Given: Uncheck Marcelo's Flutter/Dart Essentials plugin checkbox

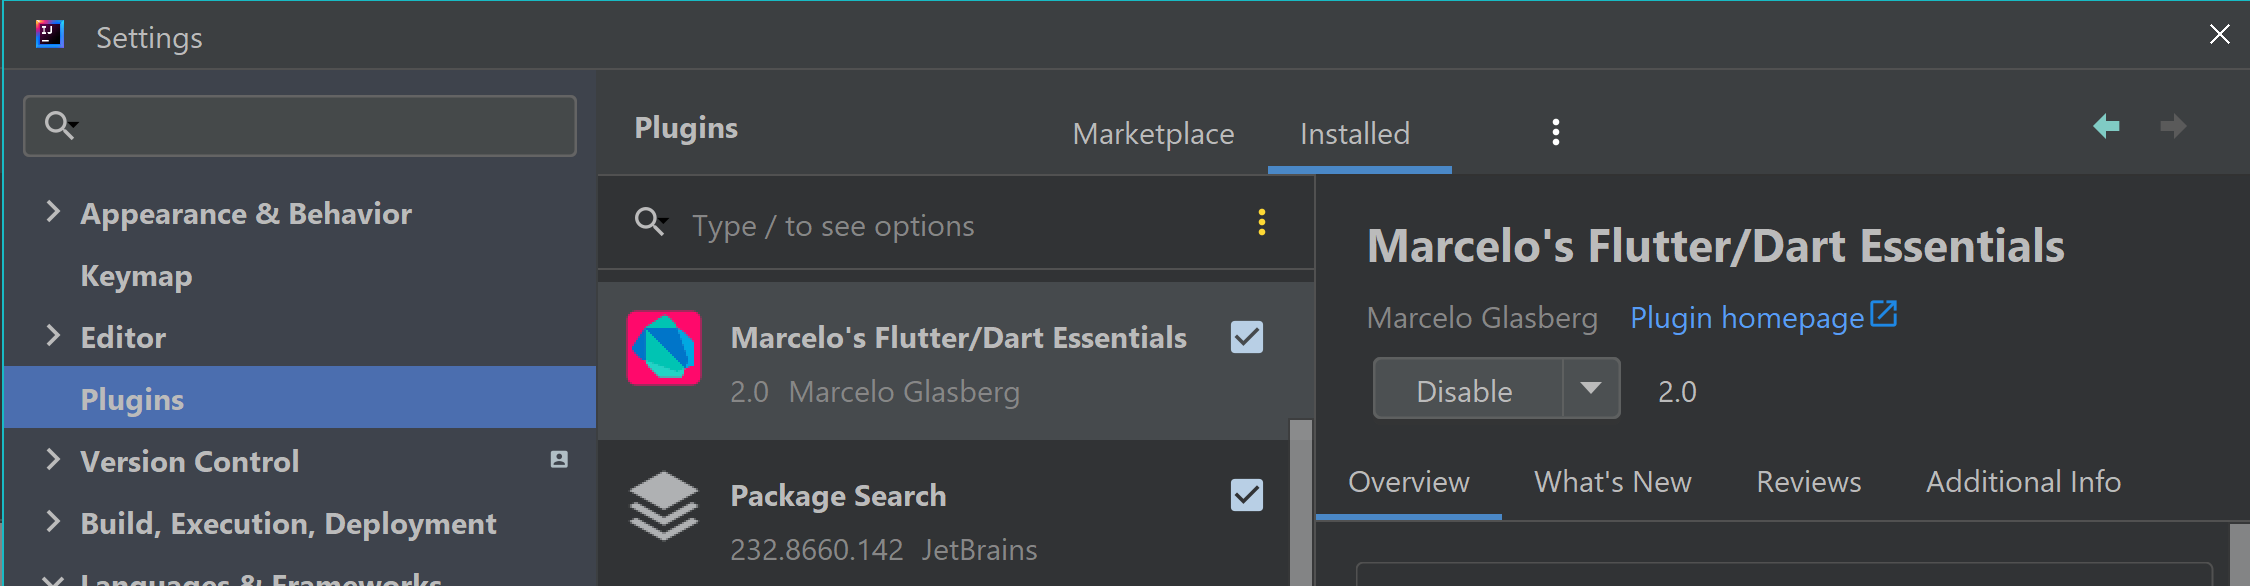Looking at the screenshot, I should point(1247,337).
